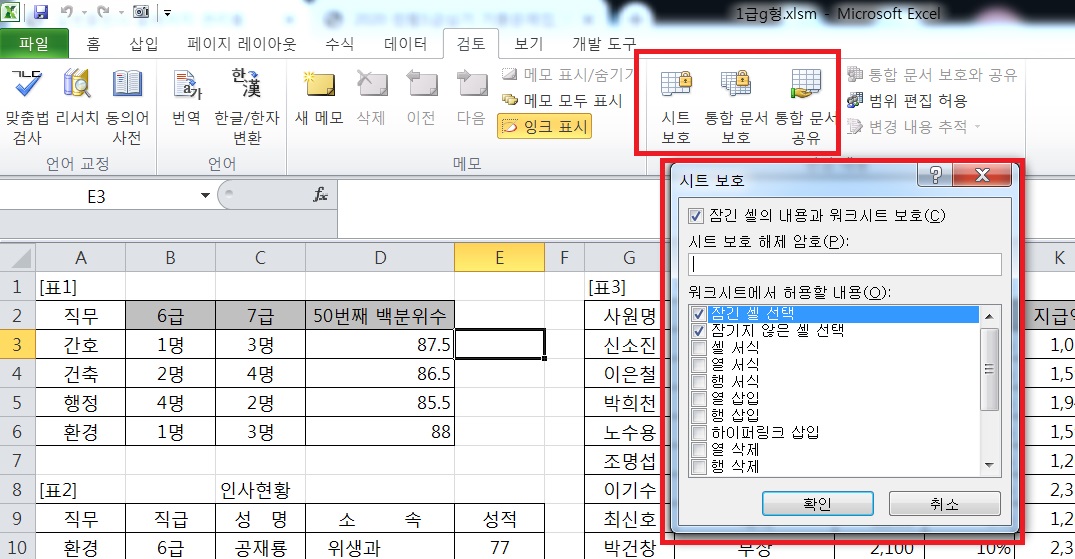The width and height of the screenshot is (1075, 559).
Task: Click the 확인 button in dialog
Action: [x=817, y=502]
